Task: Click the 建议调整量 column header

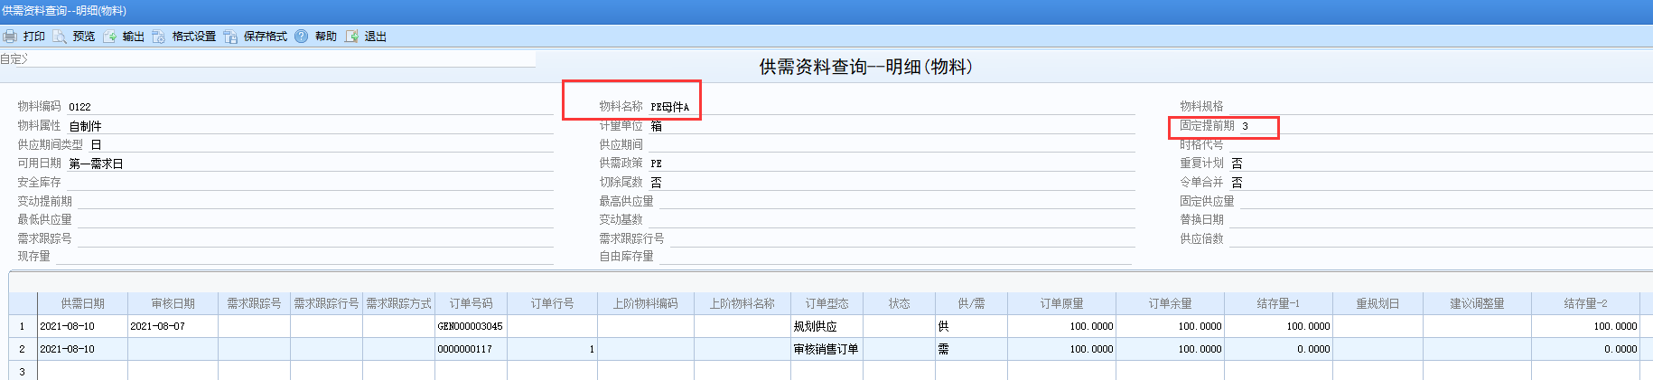Action: tap(1477, 303)
